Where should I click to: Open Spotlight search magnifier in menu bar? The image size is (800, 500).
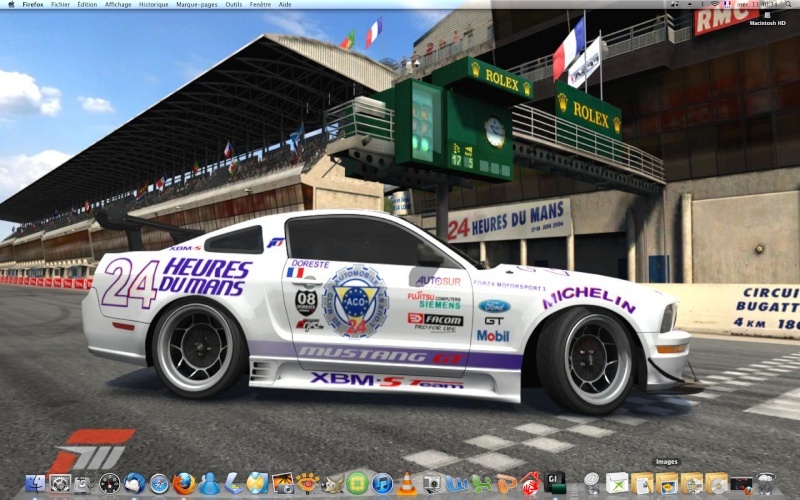coord(788,4)
